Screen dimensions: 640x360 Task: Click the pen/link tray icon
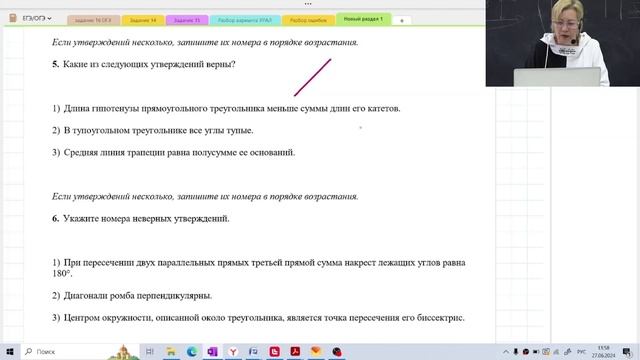coord(567,352)
